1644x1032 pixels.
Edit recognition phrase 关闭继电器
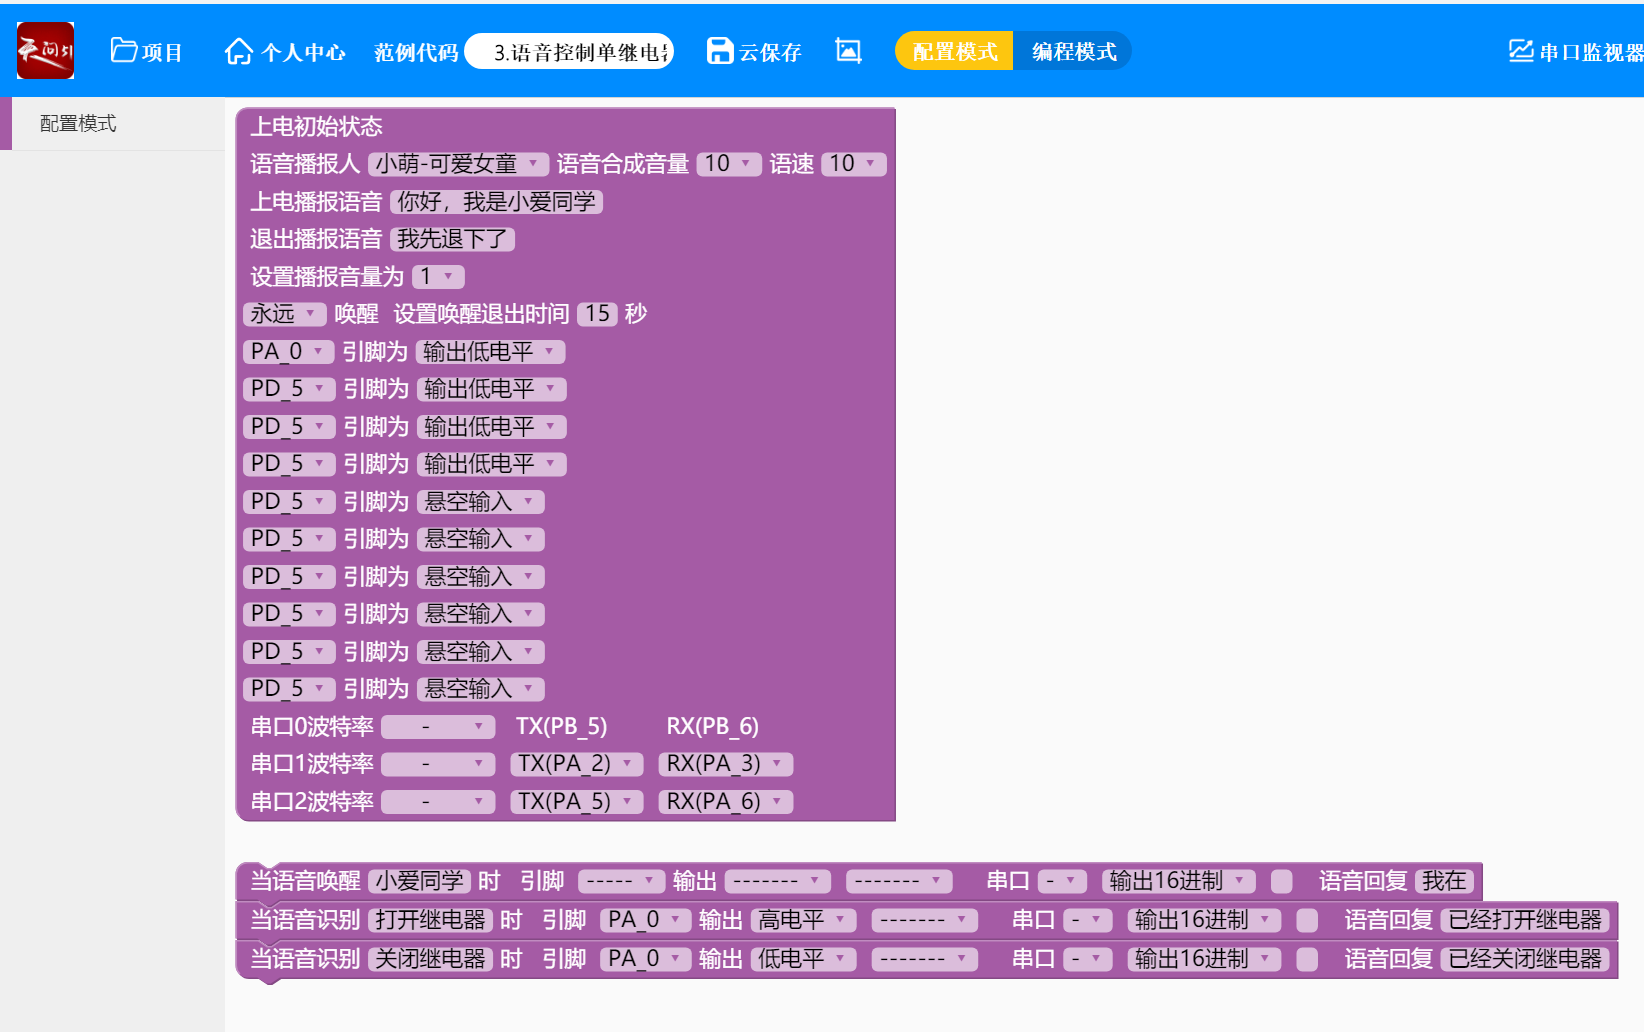point(430,959)
